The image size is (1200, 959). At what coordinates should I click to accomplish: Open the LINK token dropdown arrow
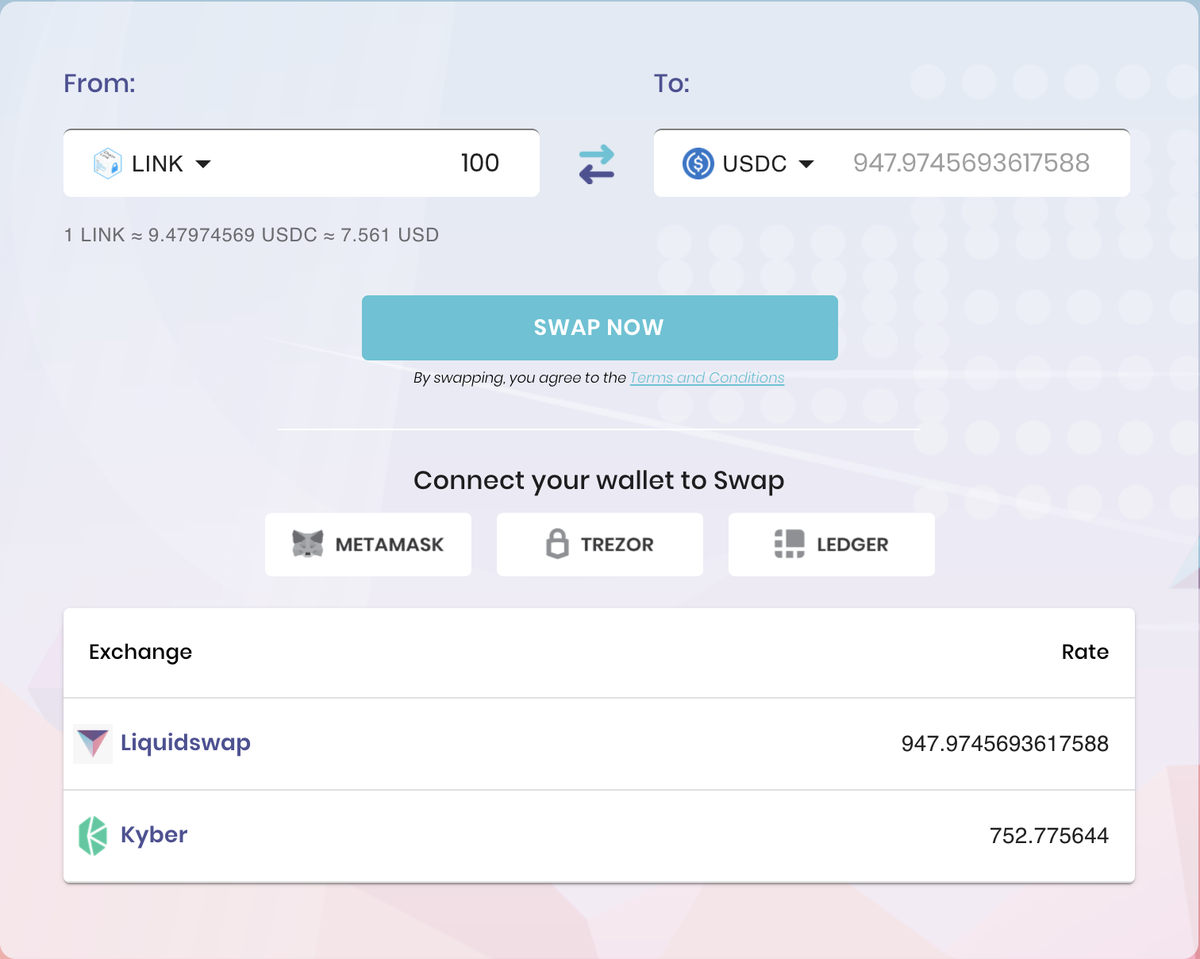click(203, 164)
